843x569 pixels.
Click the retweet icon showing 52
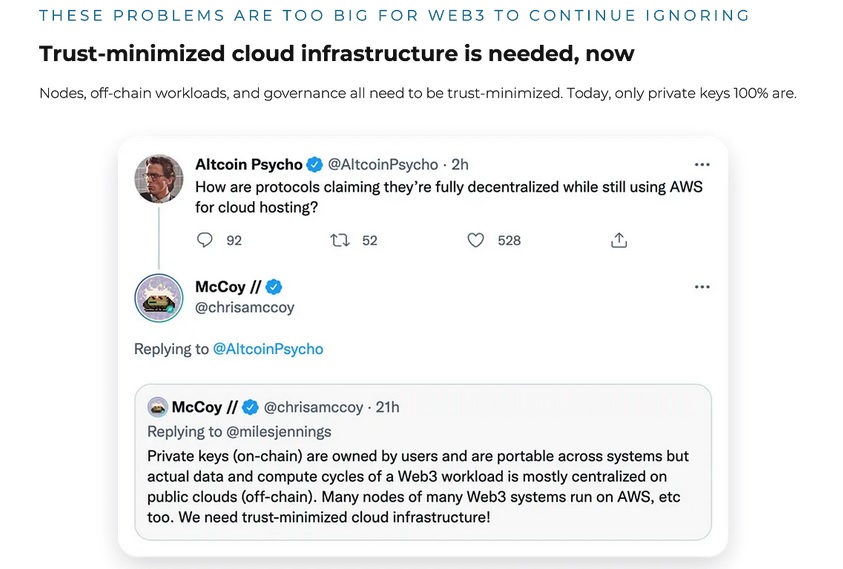coord(340,240)
